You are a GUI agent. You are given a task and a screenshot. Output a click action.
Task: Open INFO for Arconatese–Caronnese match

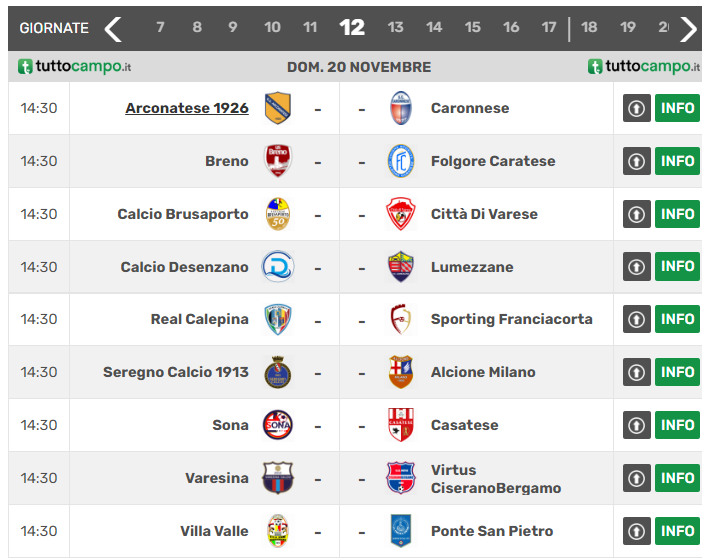click(x=677, y=108)
